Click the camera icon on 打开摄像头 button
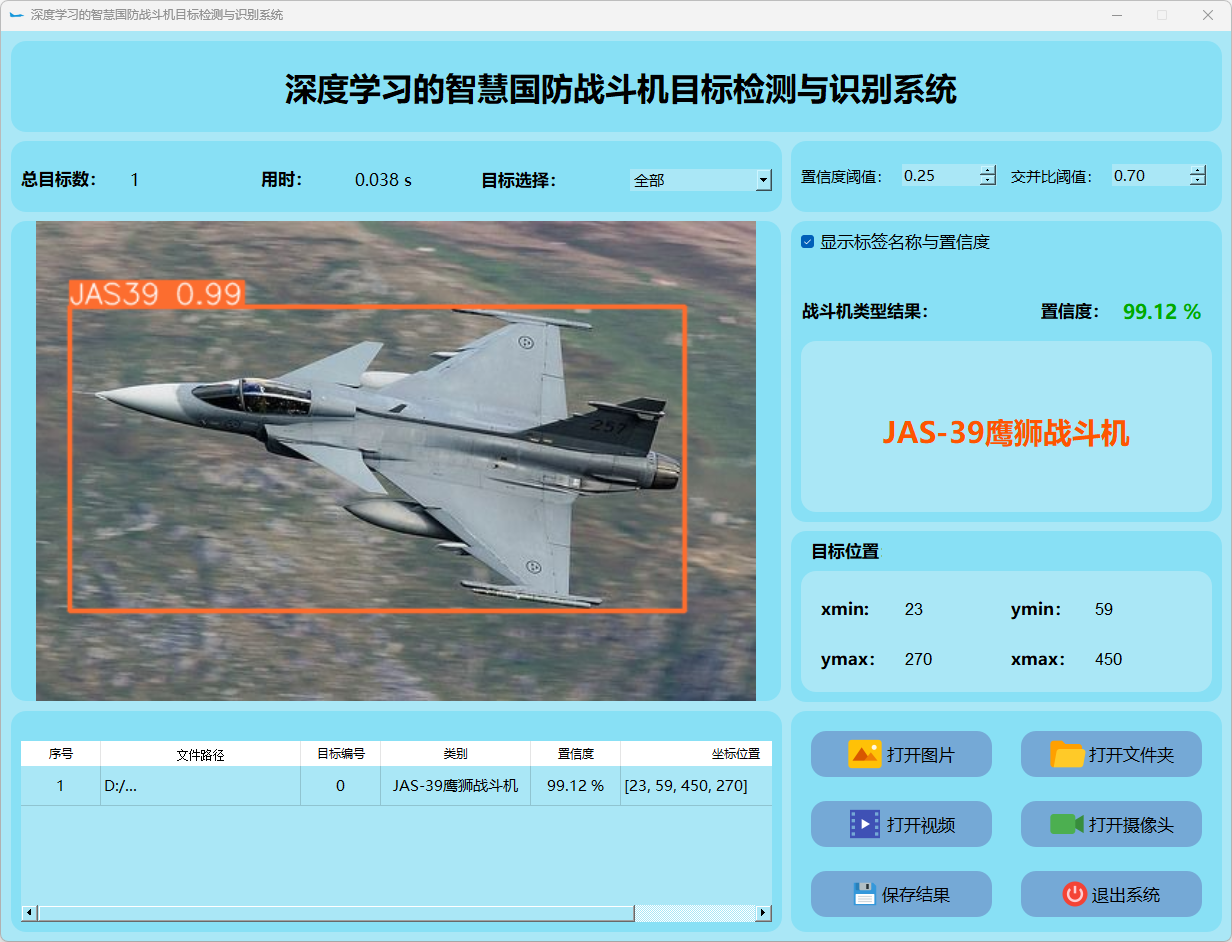Viewport: 1232px width, 942px height. pyautogui.click(x=1067, y=824)
